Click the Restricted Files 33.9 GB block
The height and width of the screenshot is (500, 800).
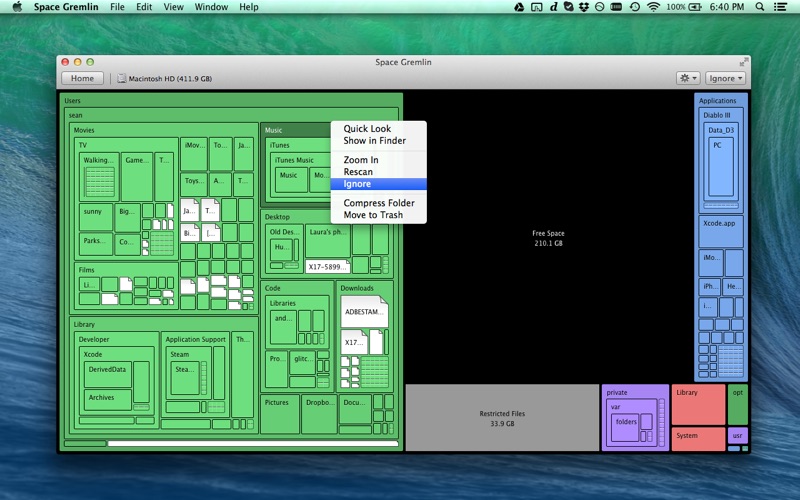(502, 418)
